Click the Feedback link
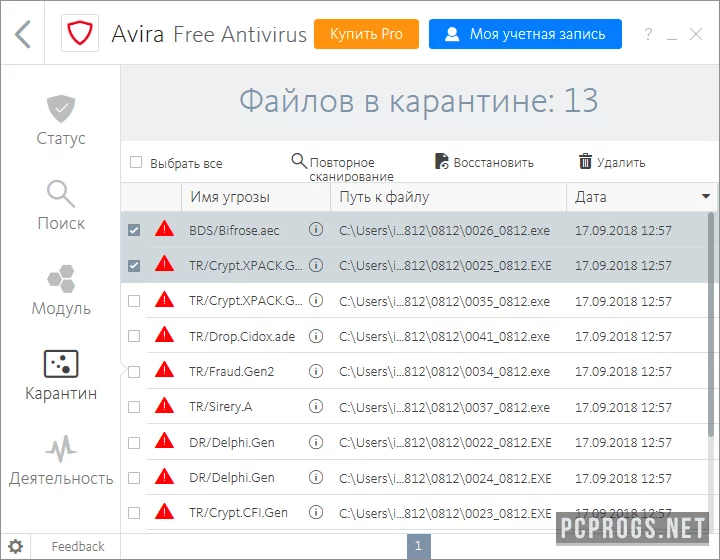720x560 pixels. (78, 547)
